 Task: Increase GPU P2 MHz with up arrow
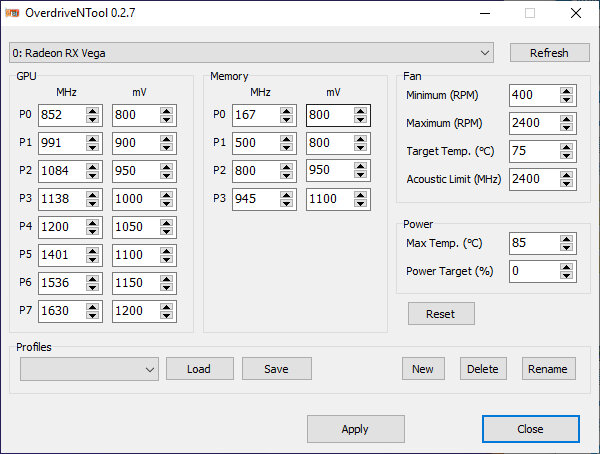(92, 167)
